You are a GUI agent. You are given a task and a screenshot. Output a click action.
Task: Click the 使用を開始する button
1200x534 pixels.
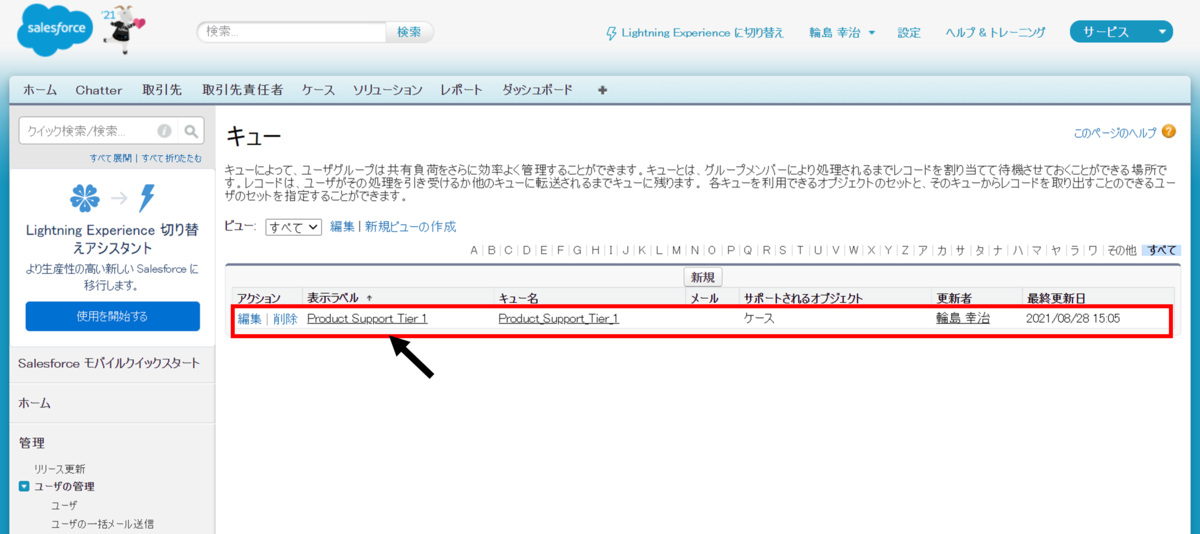point(112,316)
